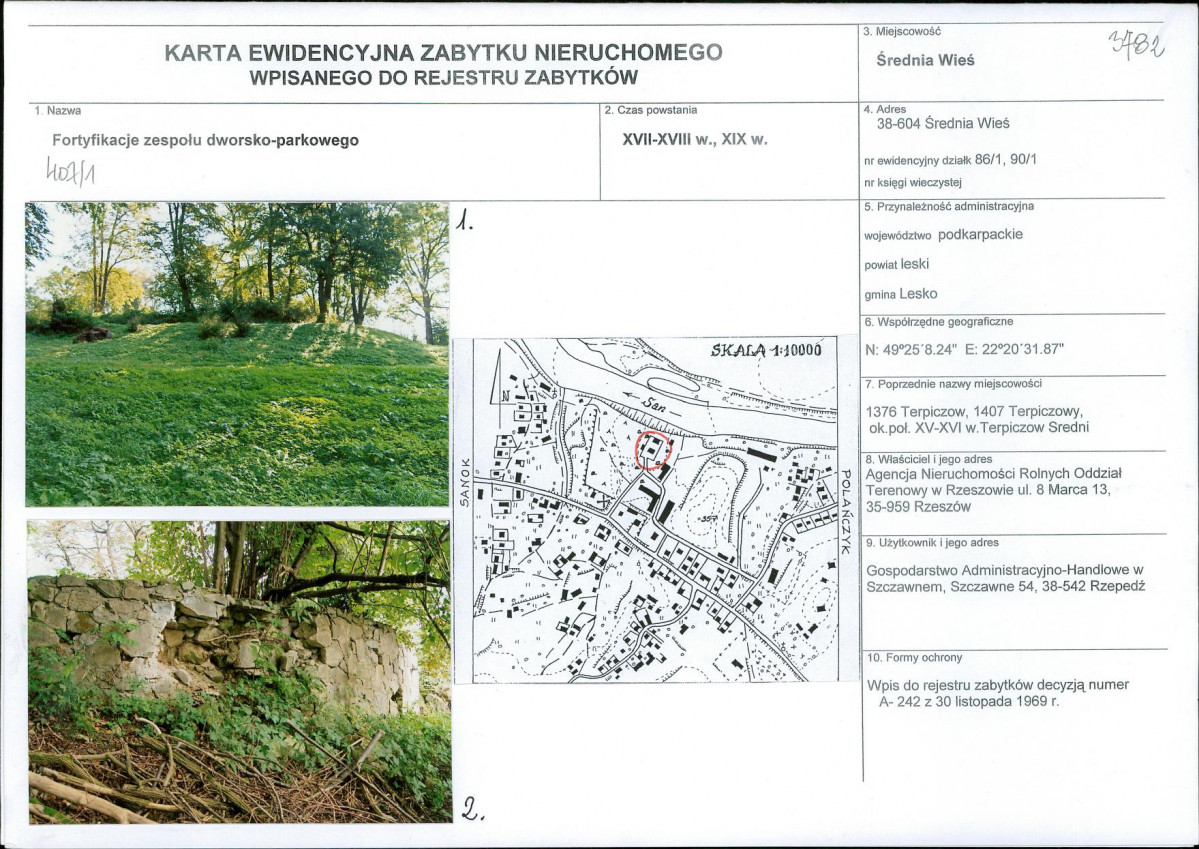1199x849 pixels.
Task: Click the map scale label 'SKALA 1:10000'
Action: pos(766,350)
